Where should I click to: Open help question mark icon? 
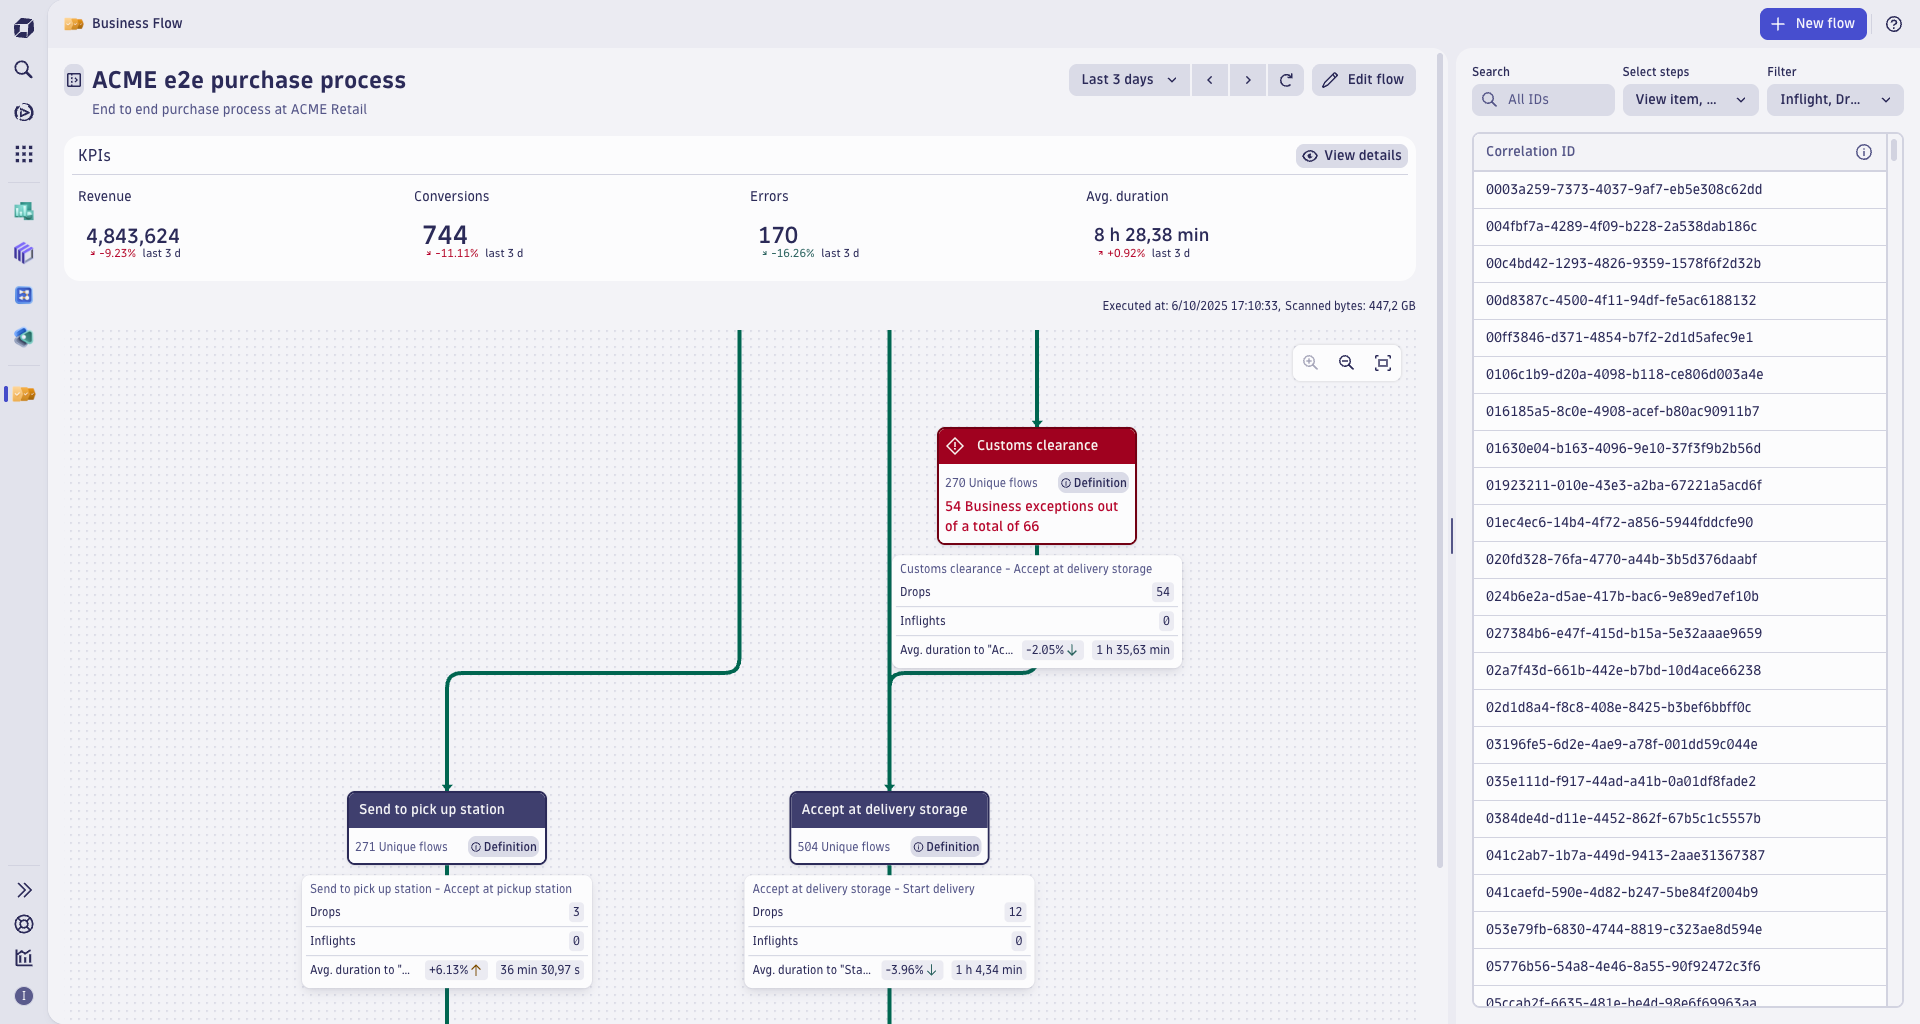1893,24
